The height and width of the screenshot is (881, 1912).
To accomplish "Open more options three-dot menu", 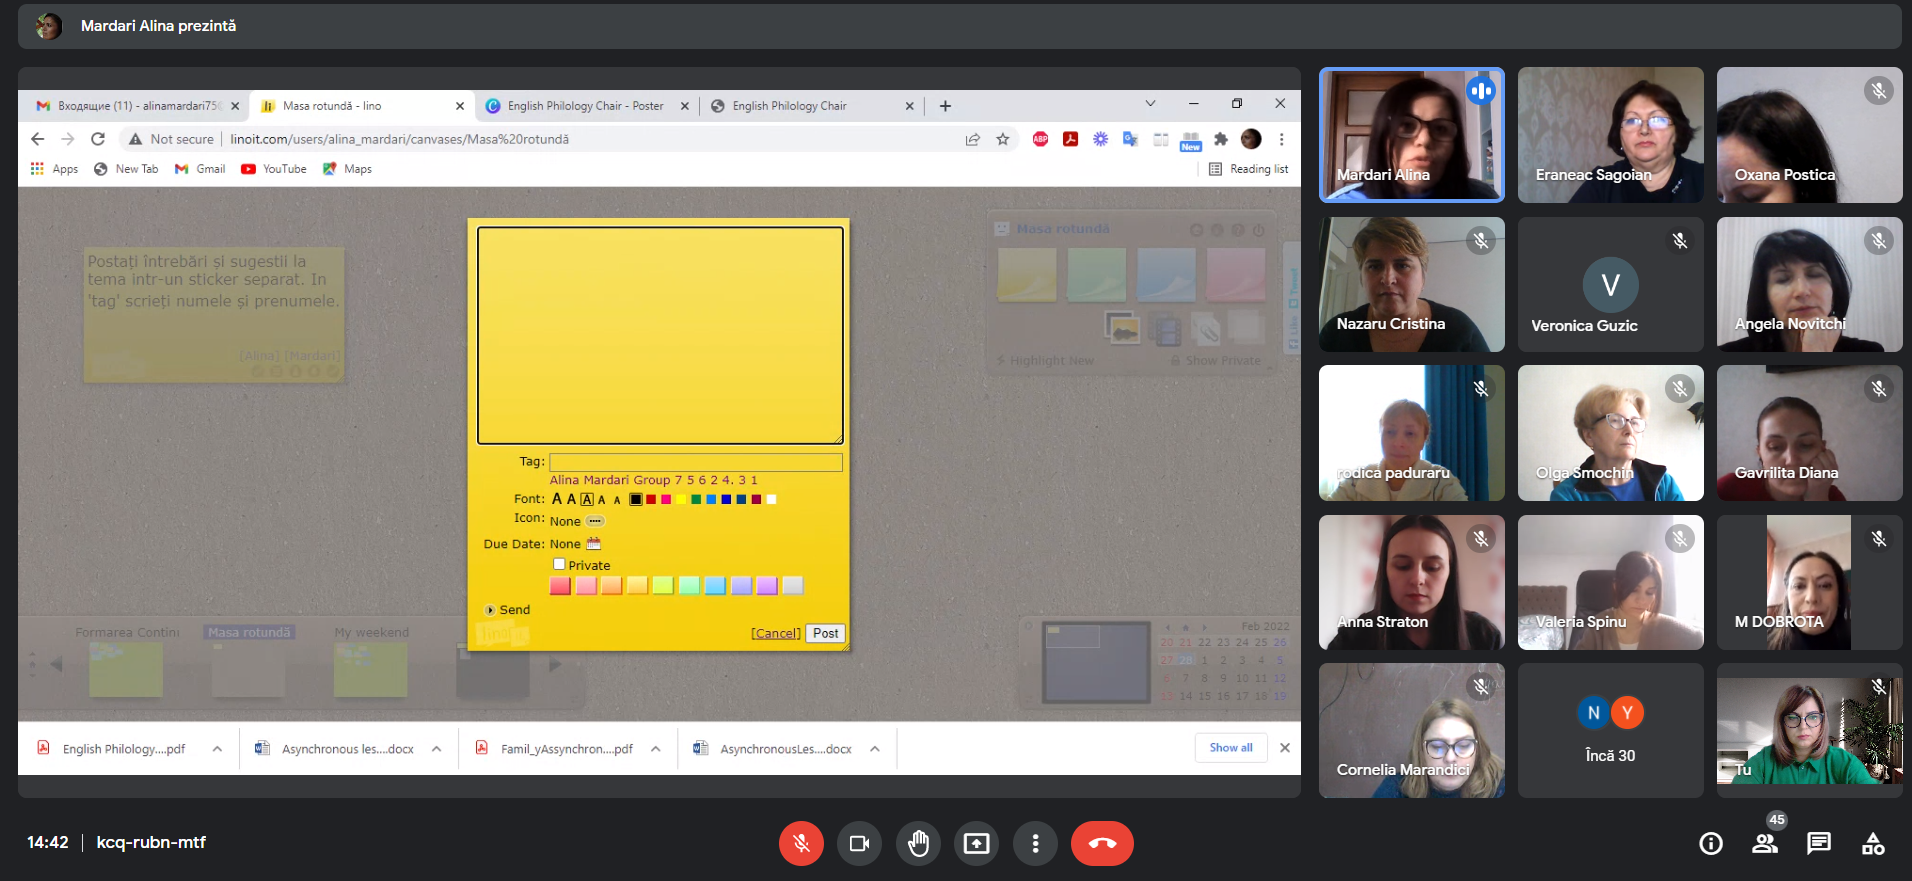I will pos(1035,844).
